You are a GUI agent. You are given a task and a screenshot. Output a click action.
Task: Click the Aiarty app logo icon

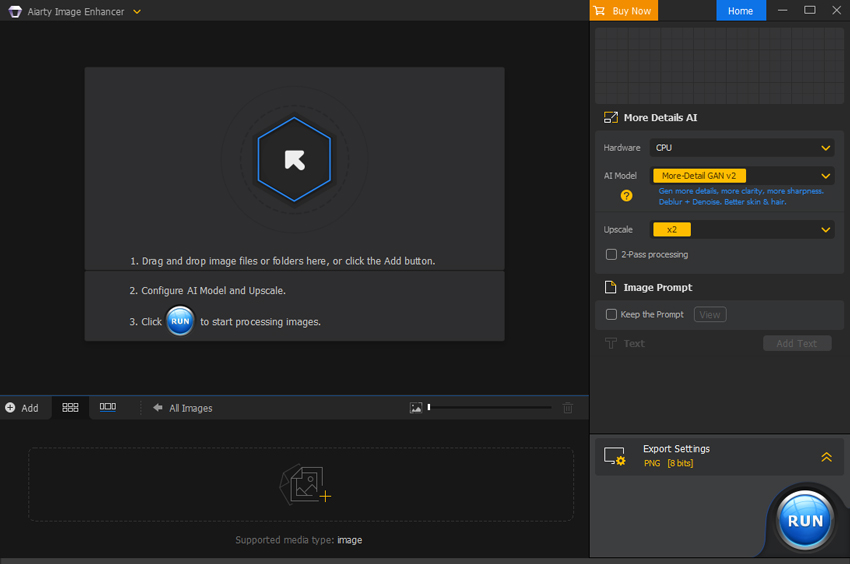point(15,11)
